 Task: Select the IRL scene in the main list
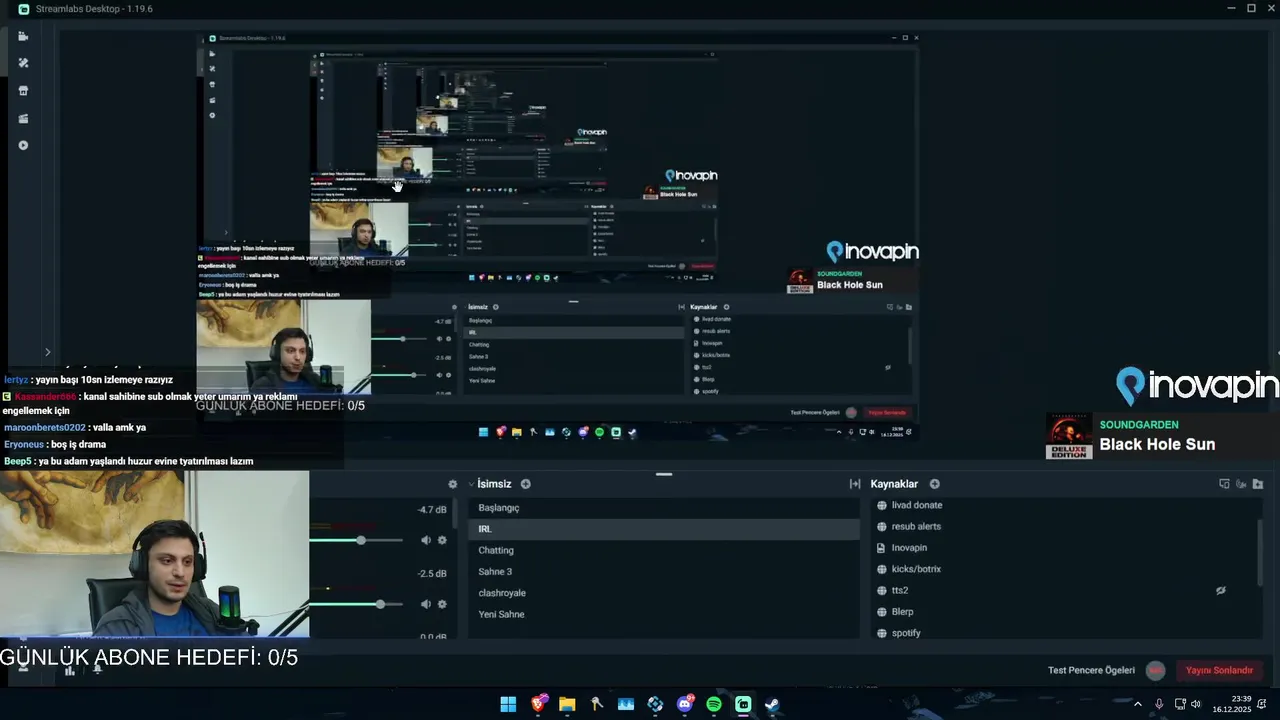[x=664, y=529]
